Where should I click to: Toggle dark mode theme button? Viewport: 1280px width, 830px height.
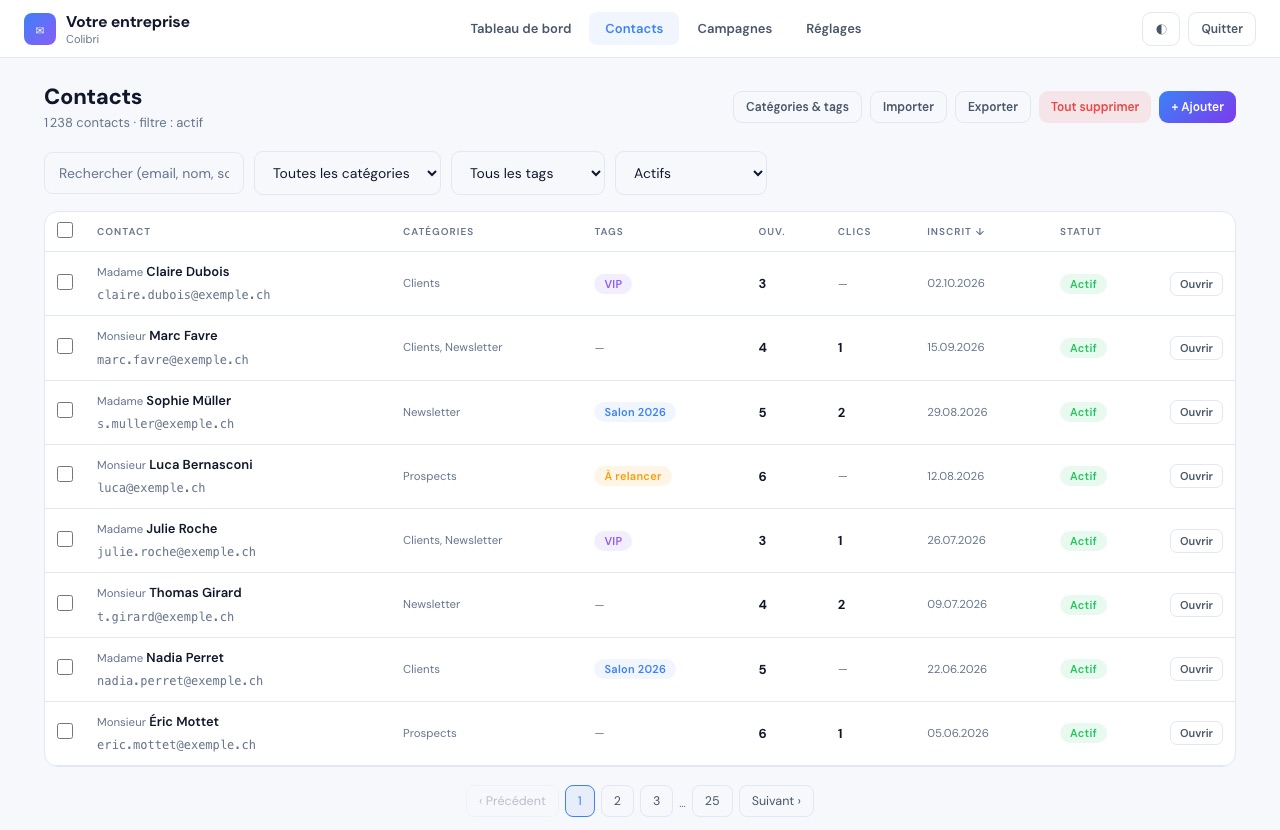[x=1161, y=29]
